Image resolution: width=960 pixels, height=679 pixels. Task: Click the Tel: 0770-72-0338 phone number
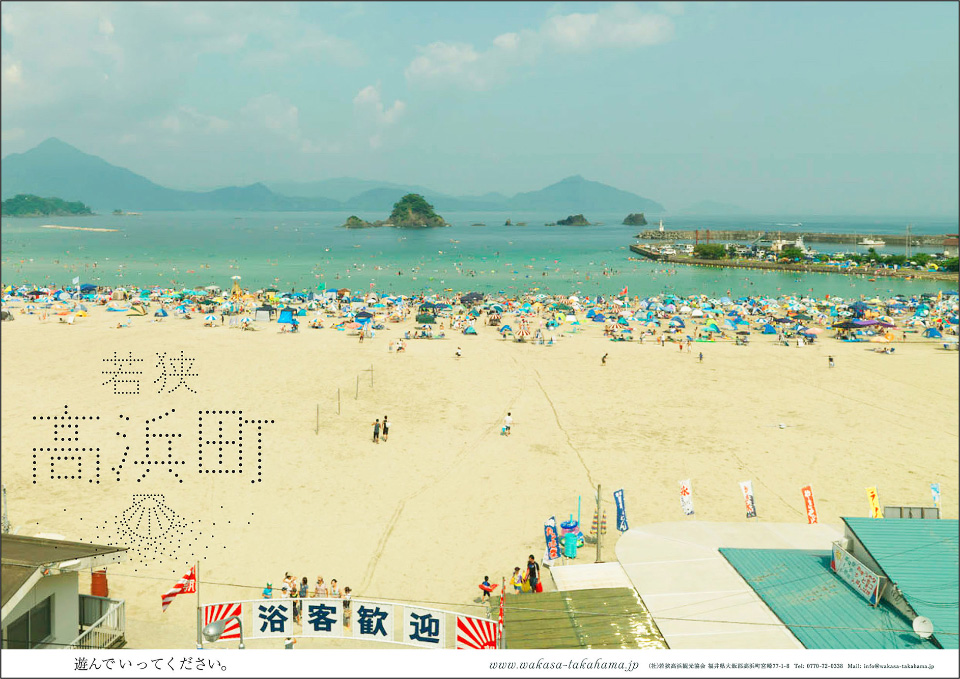point(818,666)
